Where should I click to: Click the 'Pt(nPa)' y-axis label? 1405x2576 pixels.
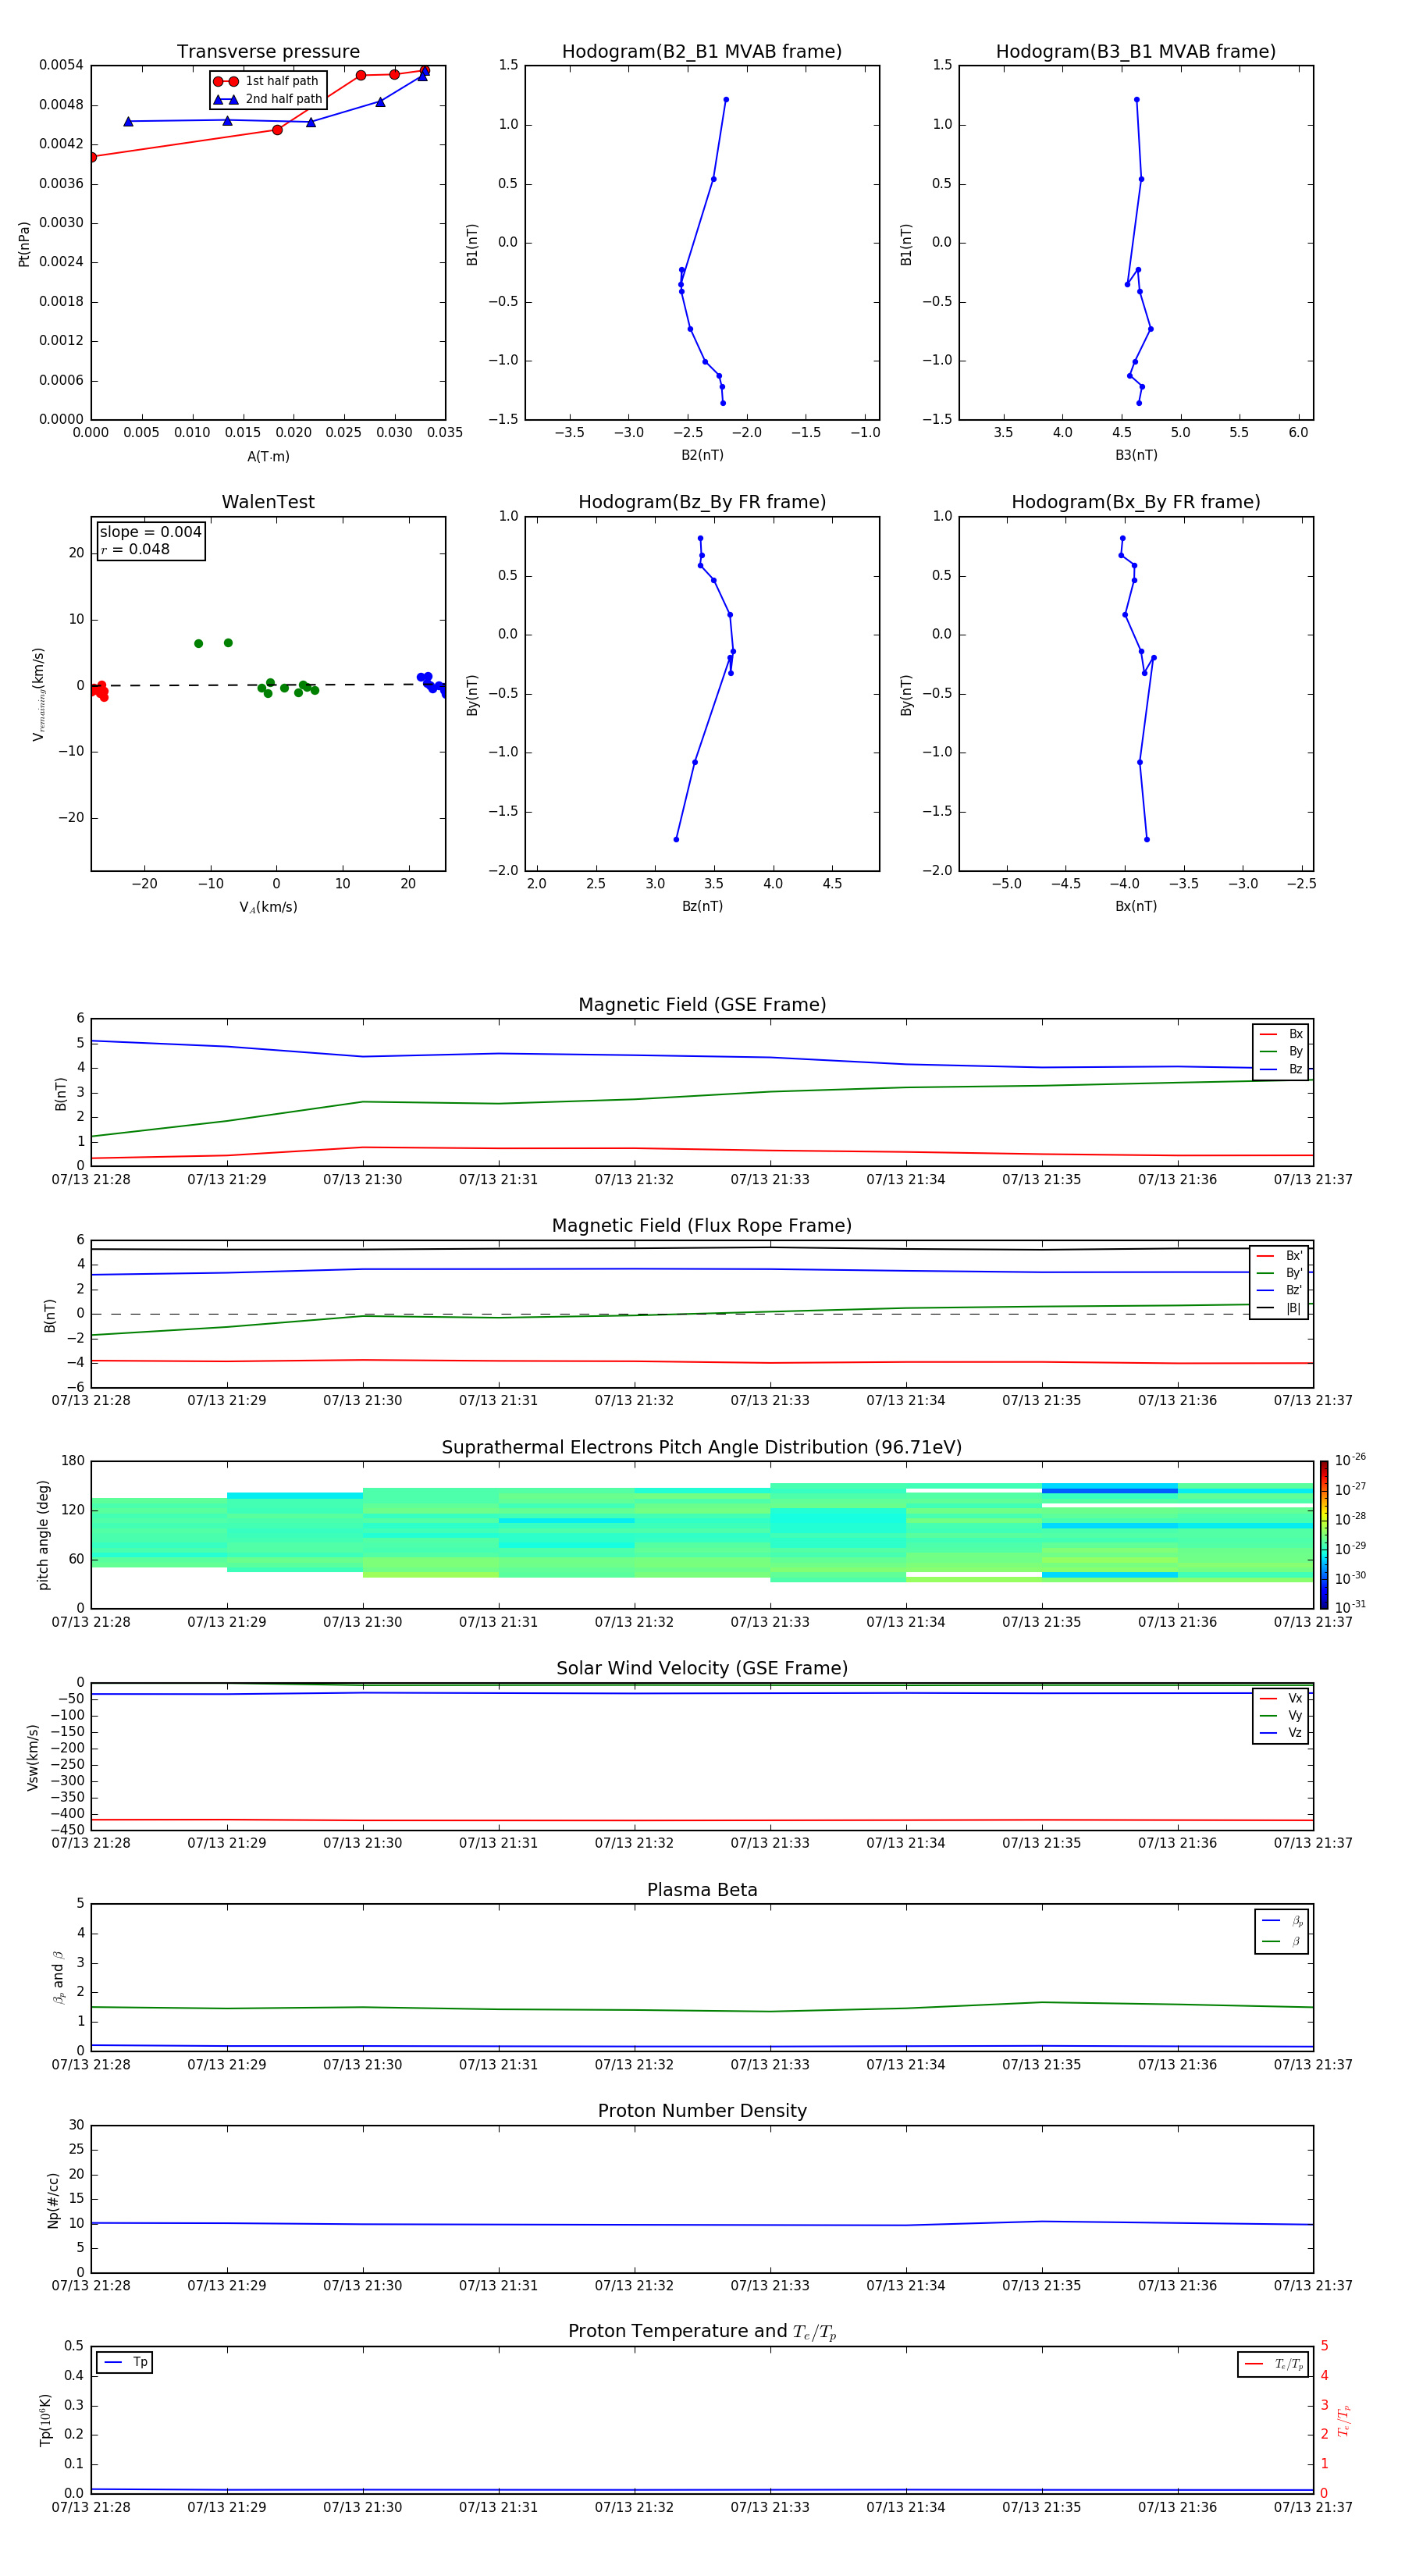pos(24,243)
